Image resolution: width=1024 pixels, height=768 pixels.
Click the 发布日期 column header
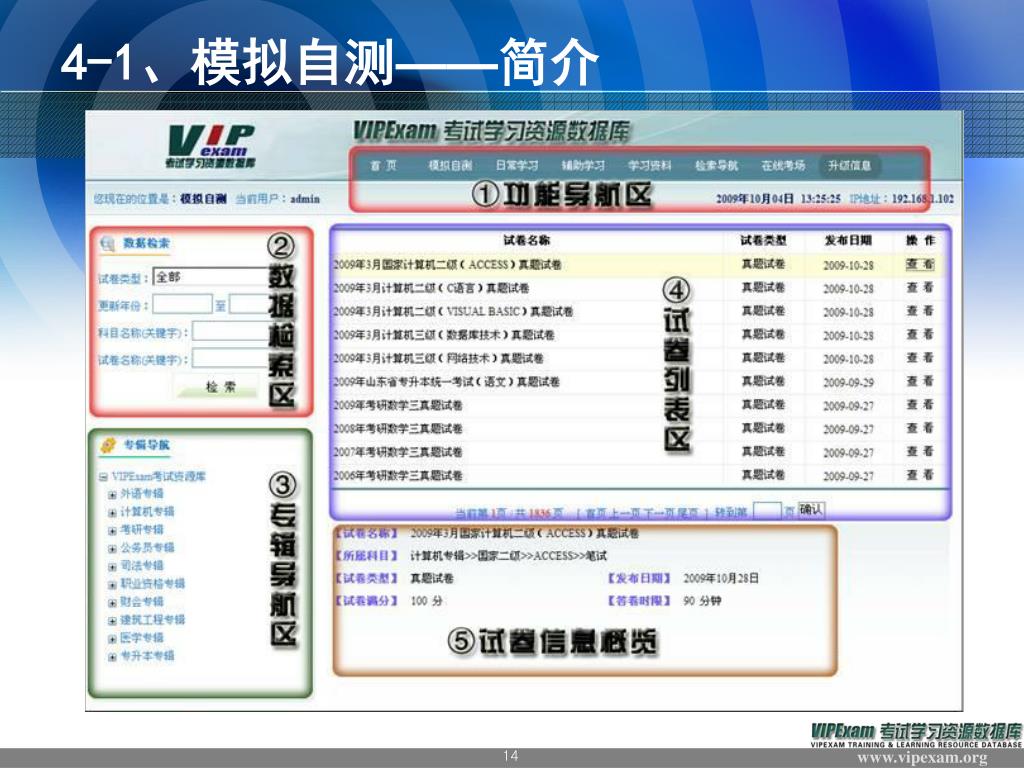[x=848, y=241]
